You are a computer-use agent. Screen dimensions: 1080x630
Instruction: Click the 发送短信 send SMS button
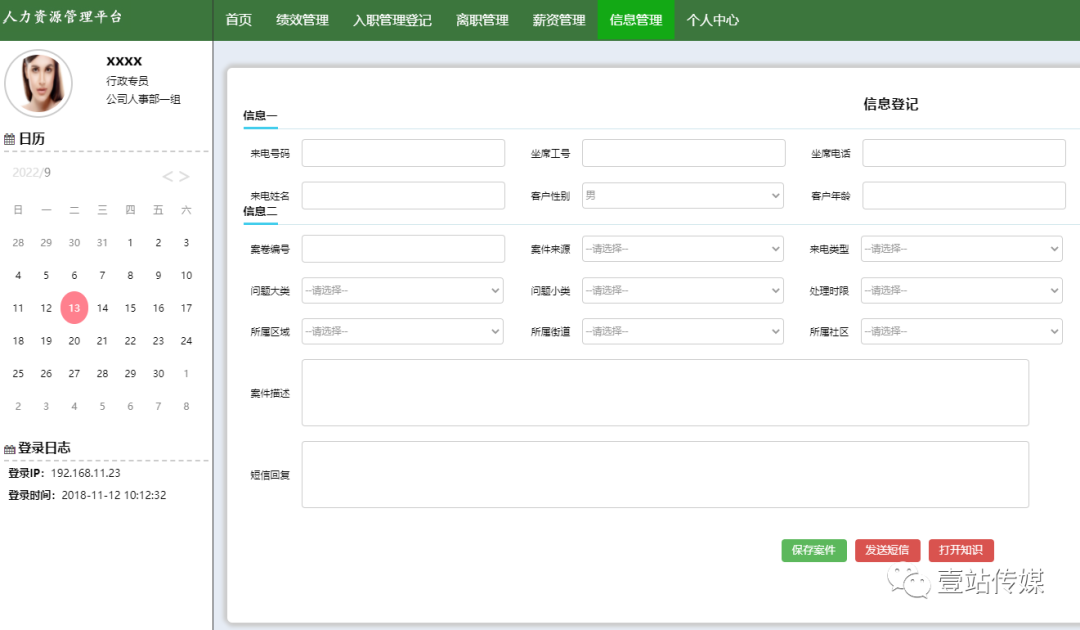tap(887, 550)
